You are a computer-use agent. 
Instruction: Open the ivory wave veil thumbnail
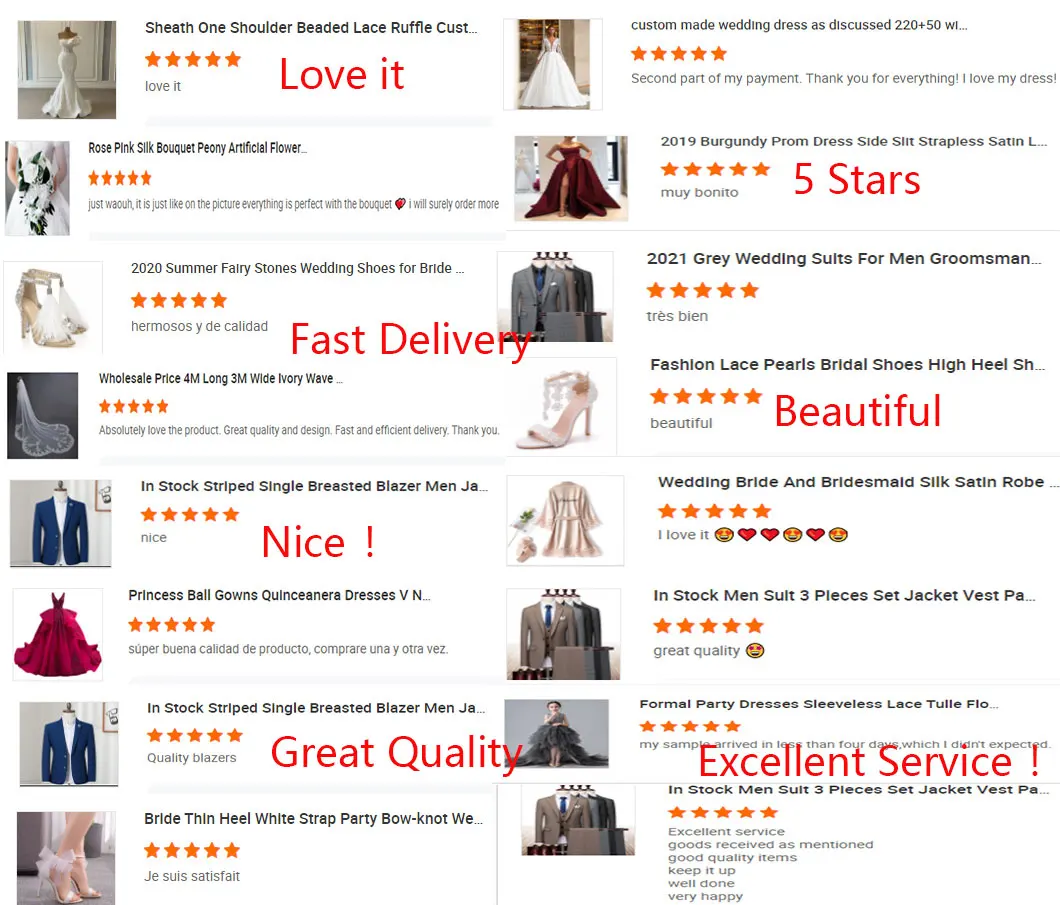point(43,416)
